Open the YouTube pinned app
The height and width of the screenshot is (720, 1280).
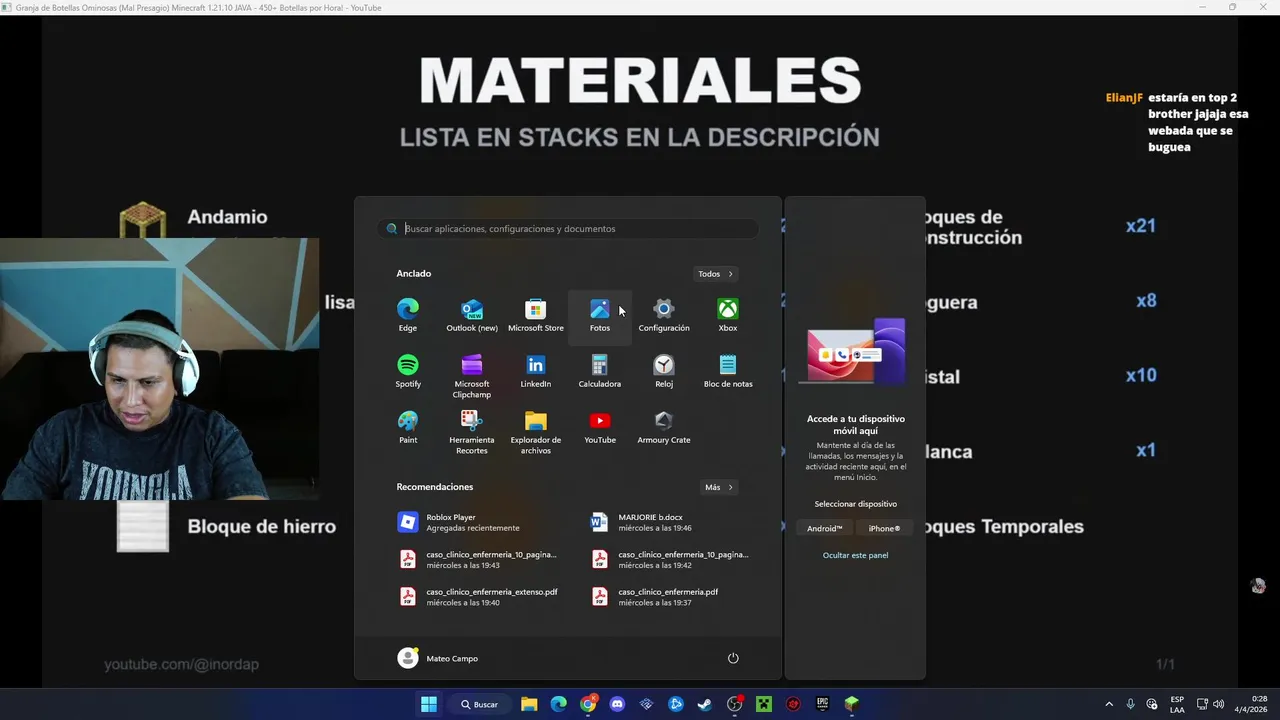600,427
